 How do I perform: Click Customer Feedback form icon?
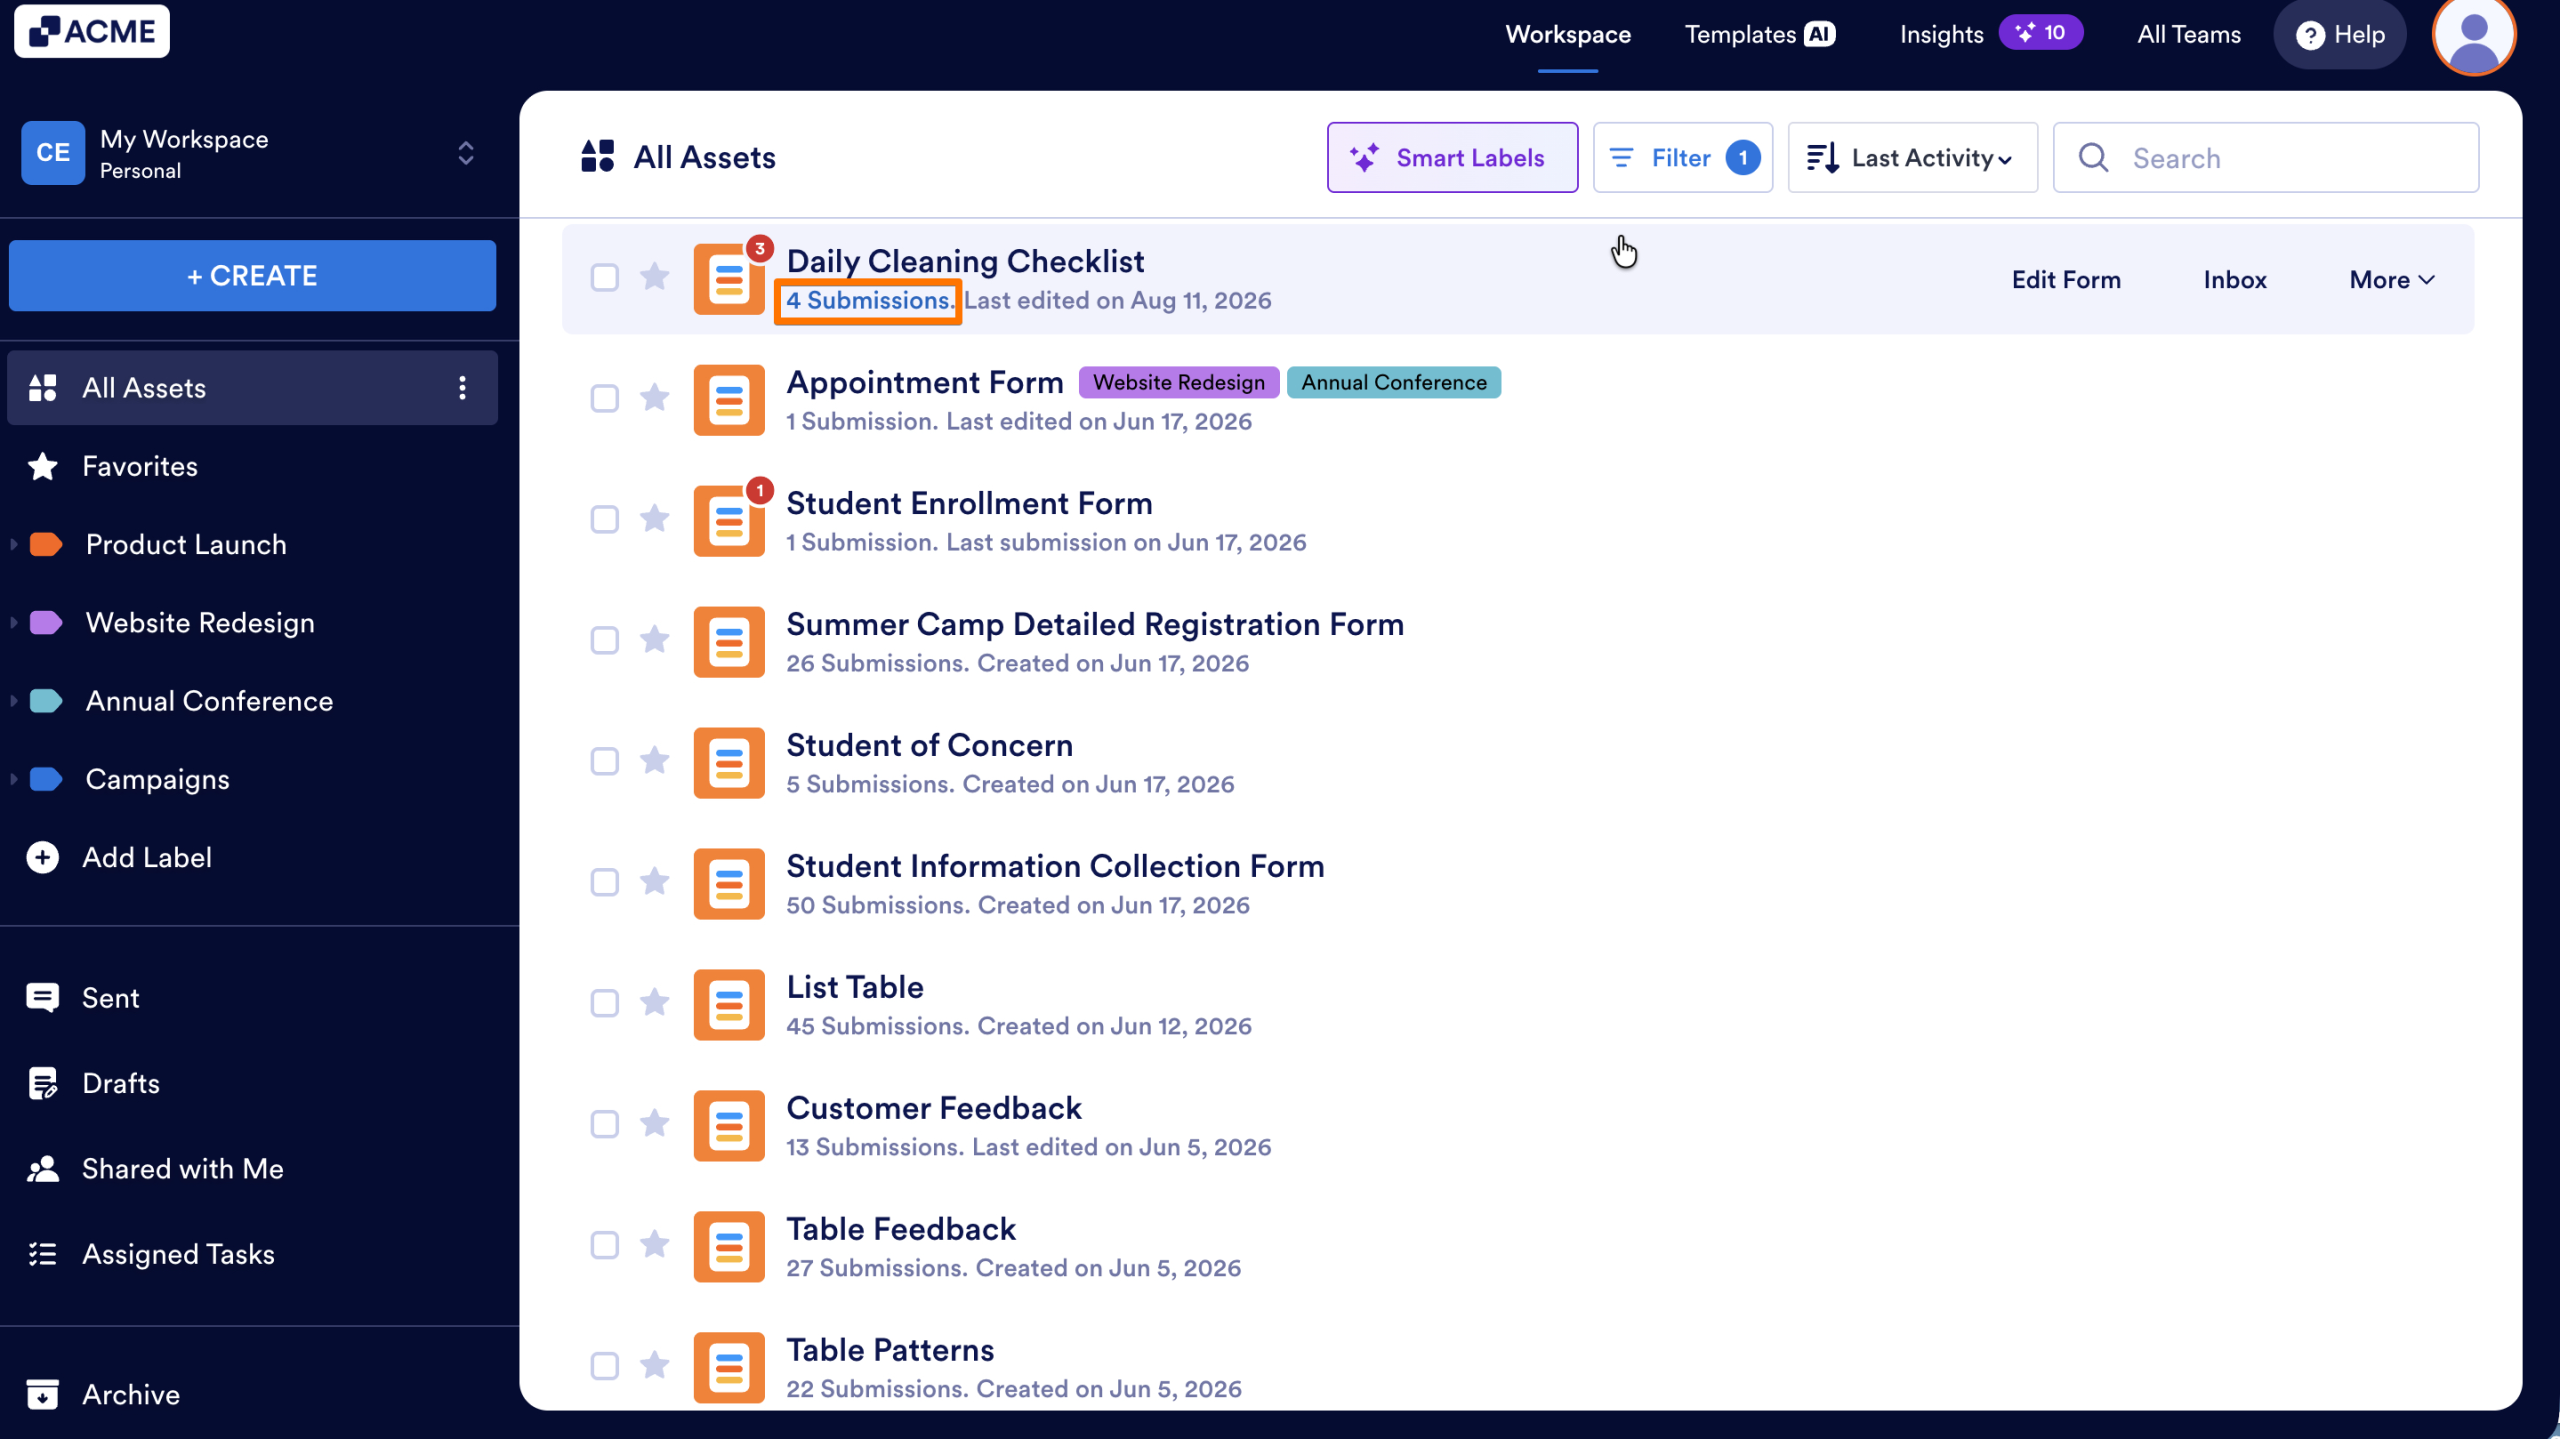click(x=729, y=1126)
